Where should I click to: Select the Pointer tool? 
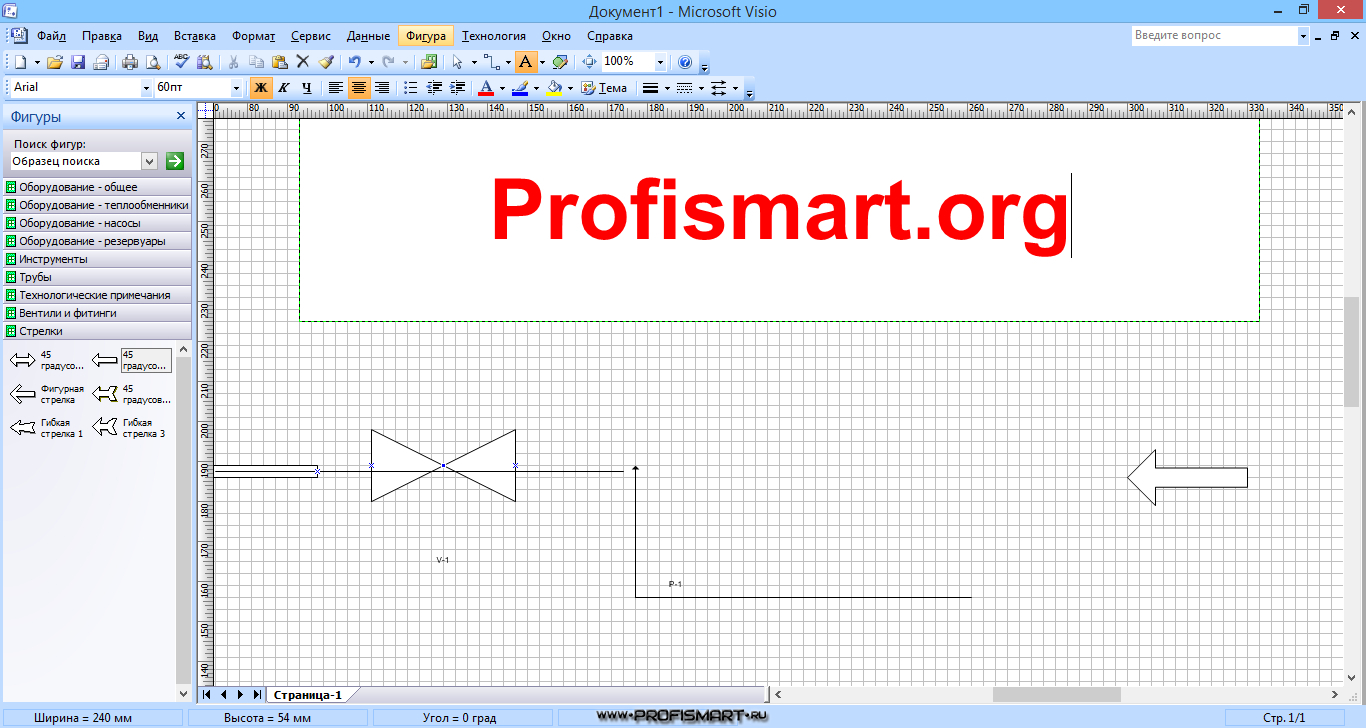457,62
